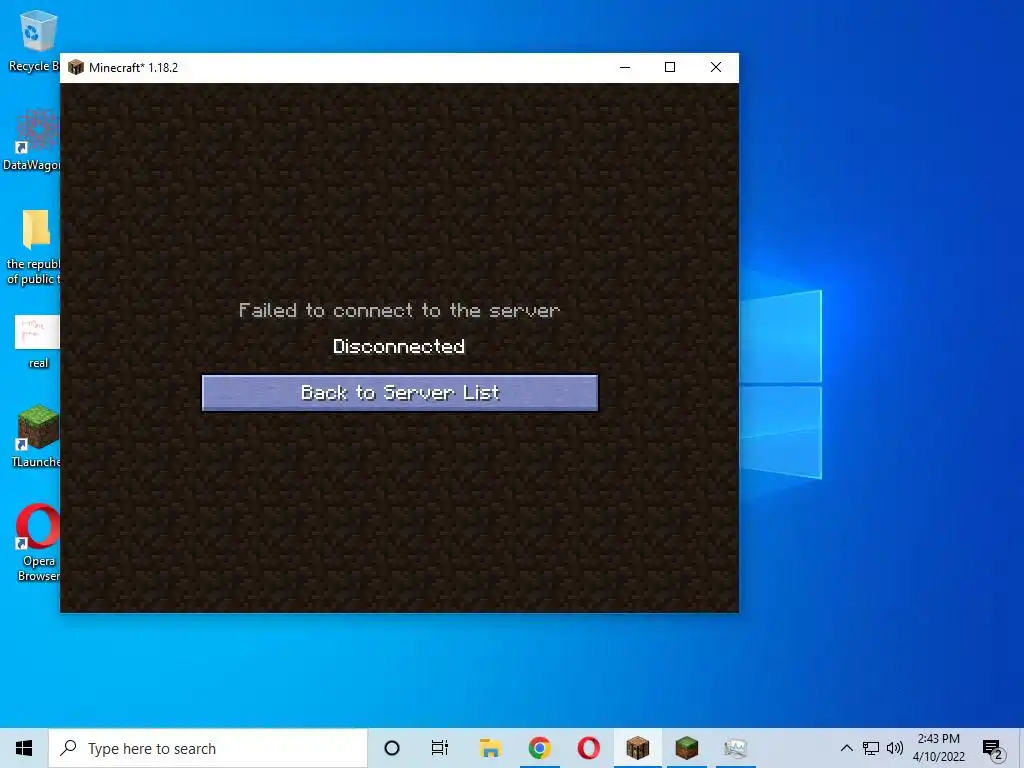This screenshot has width=1024, height=768.
Task: Close the Minecraft 1.18.2 window
Action: 716,67
